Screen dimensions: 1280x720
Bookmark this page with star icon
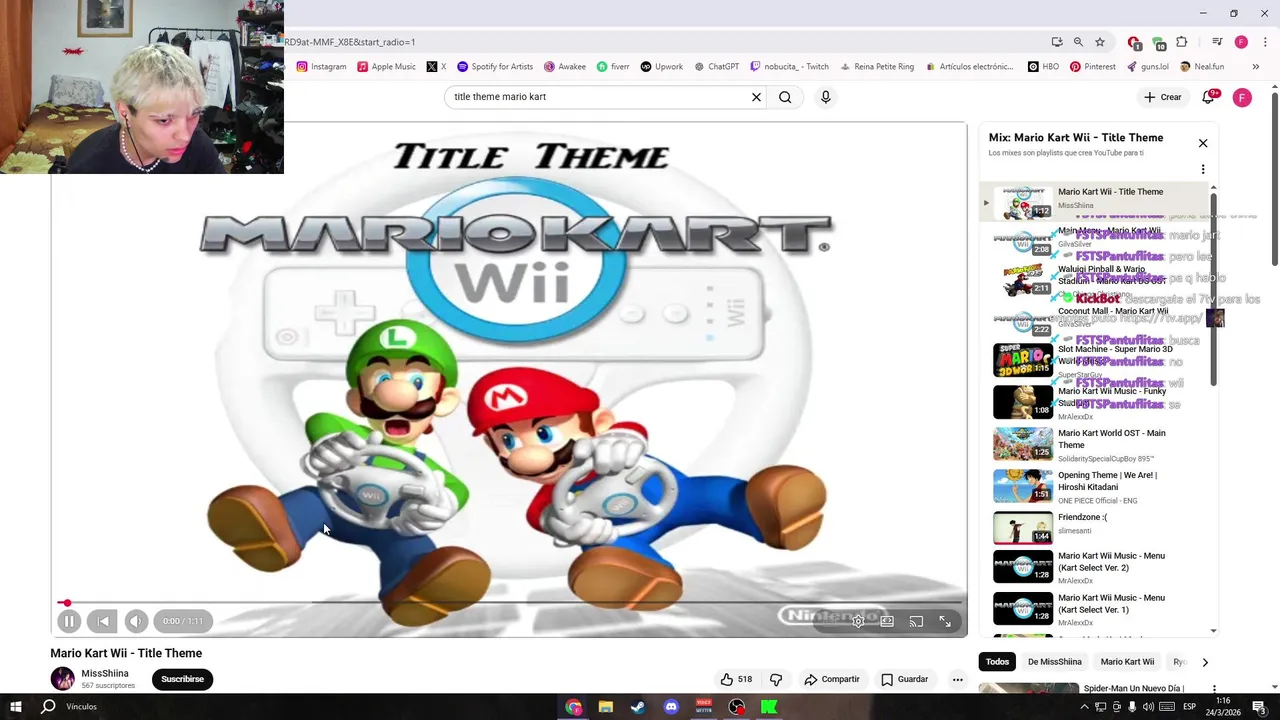pos(1100,42)
